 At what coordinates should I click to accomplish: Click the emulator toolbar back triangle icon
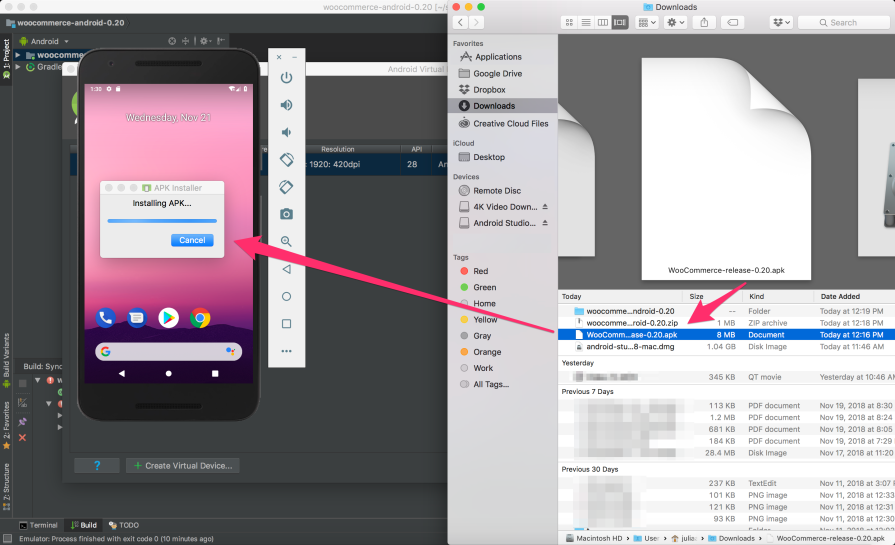[x=287, y=269]
